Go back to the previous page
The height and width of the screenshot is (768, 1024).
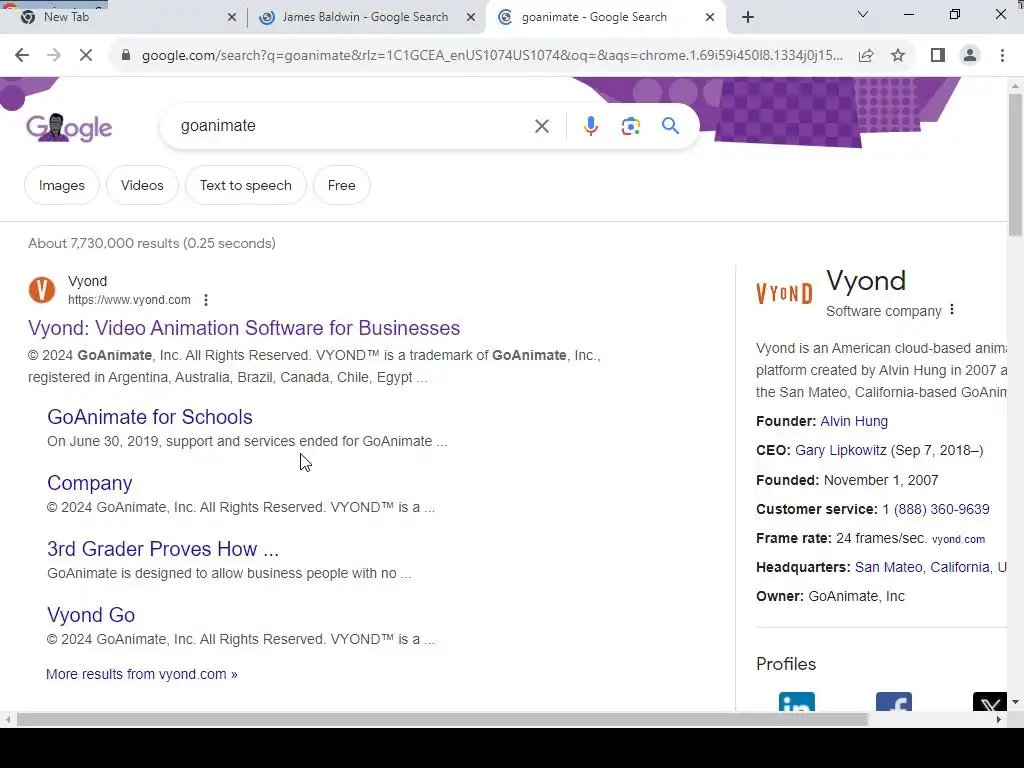[22, 56]
